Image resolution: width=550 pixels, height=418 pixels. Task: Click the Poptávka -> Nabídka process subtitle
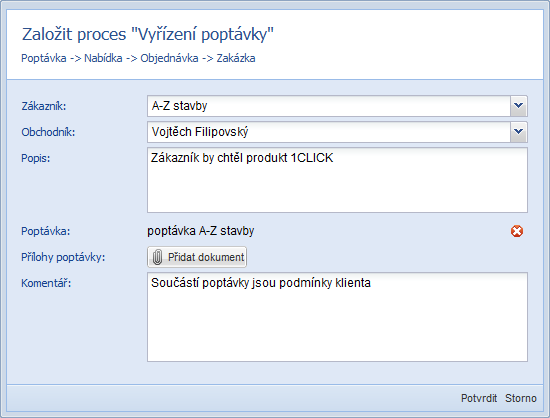tap(138, 58)
